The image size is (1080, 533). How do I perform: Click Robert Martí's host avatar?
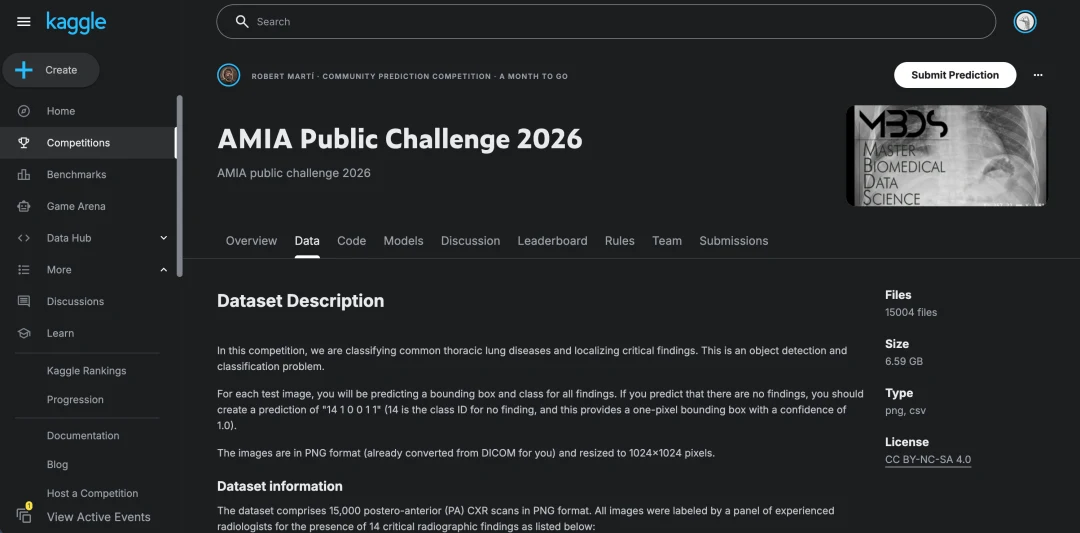(229, 75)
